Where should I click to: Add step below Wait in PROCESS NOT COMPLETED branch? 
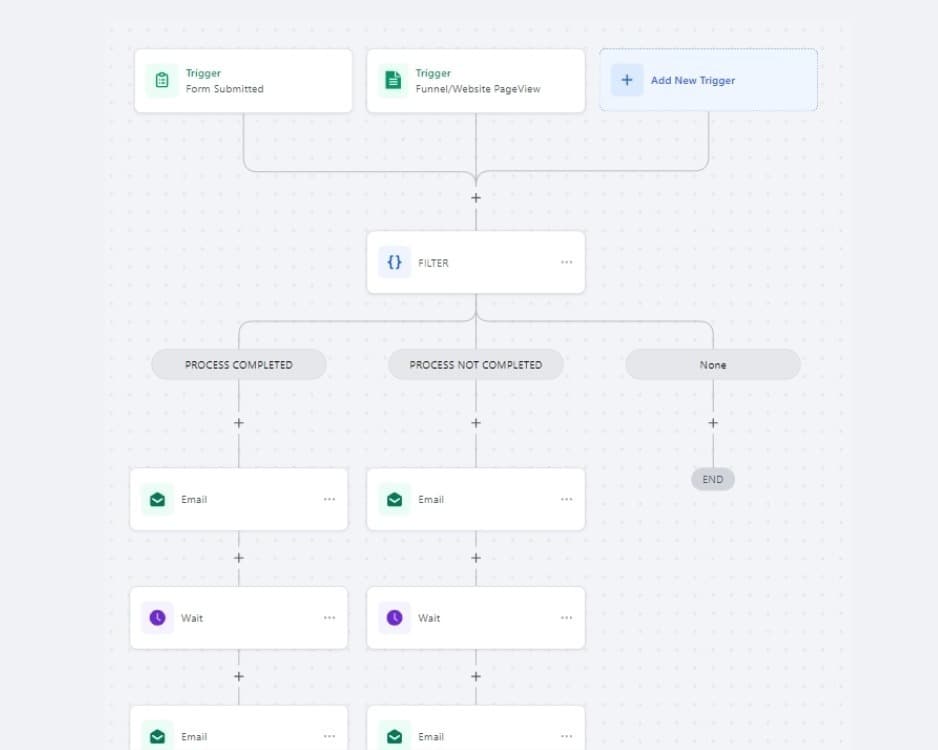coord(476,676)
